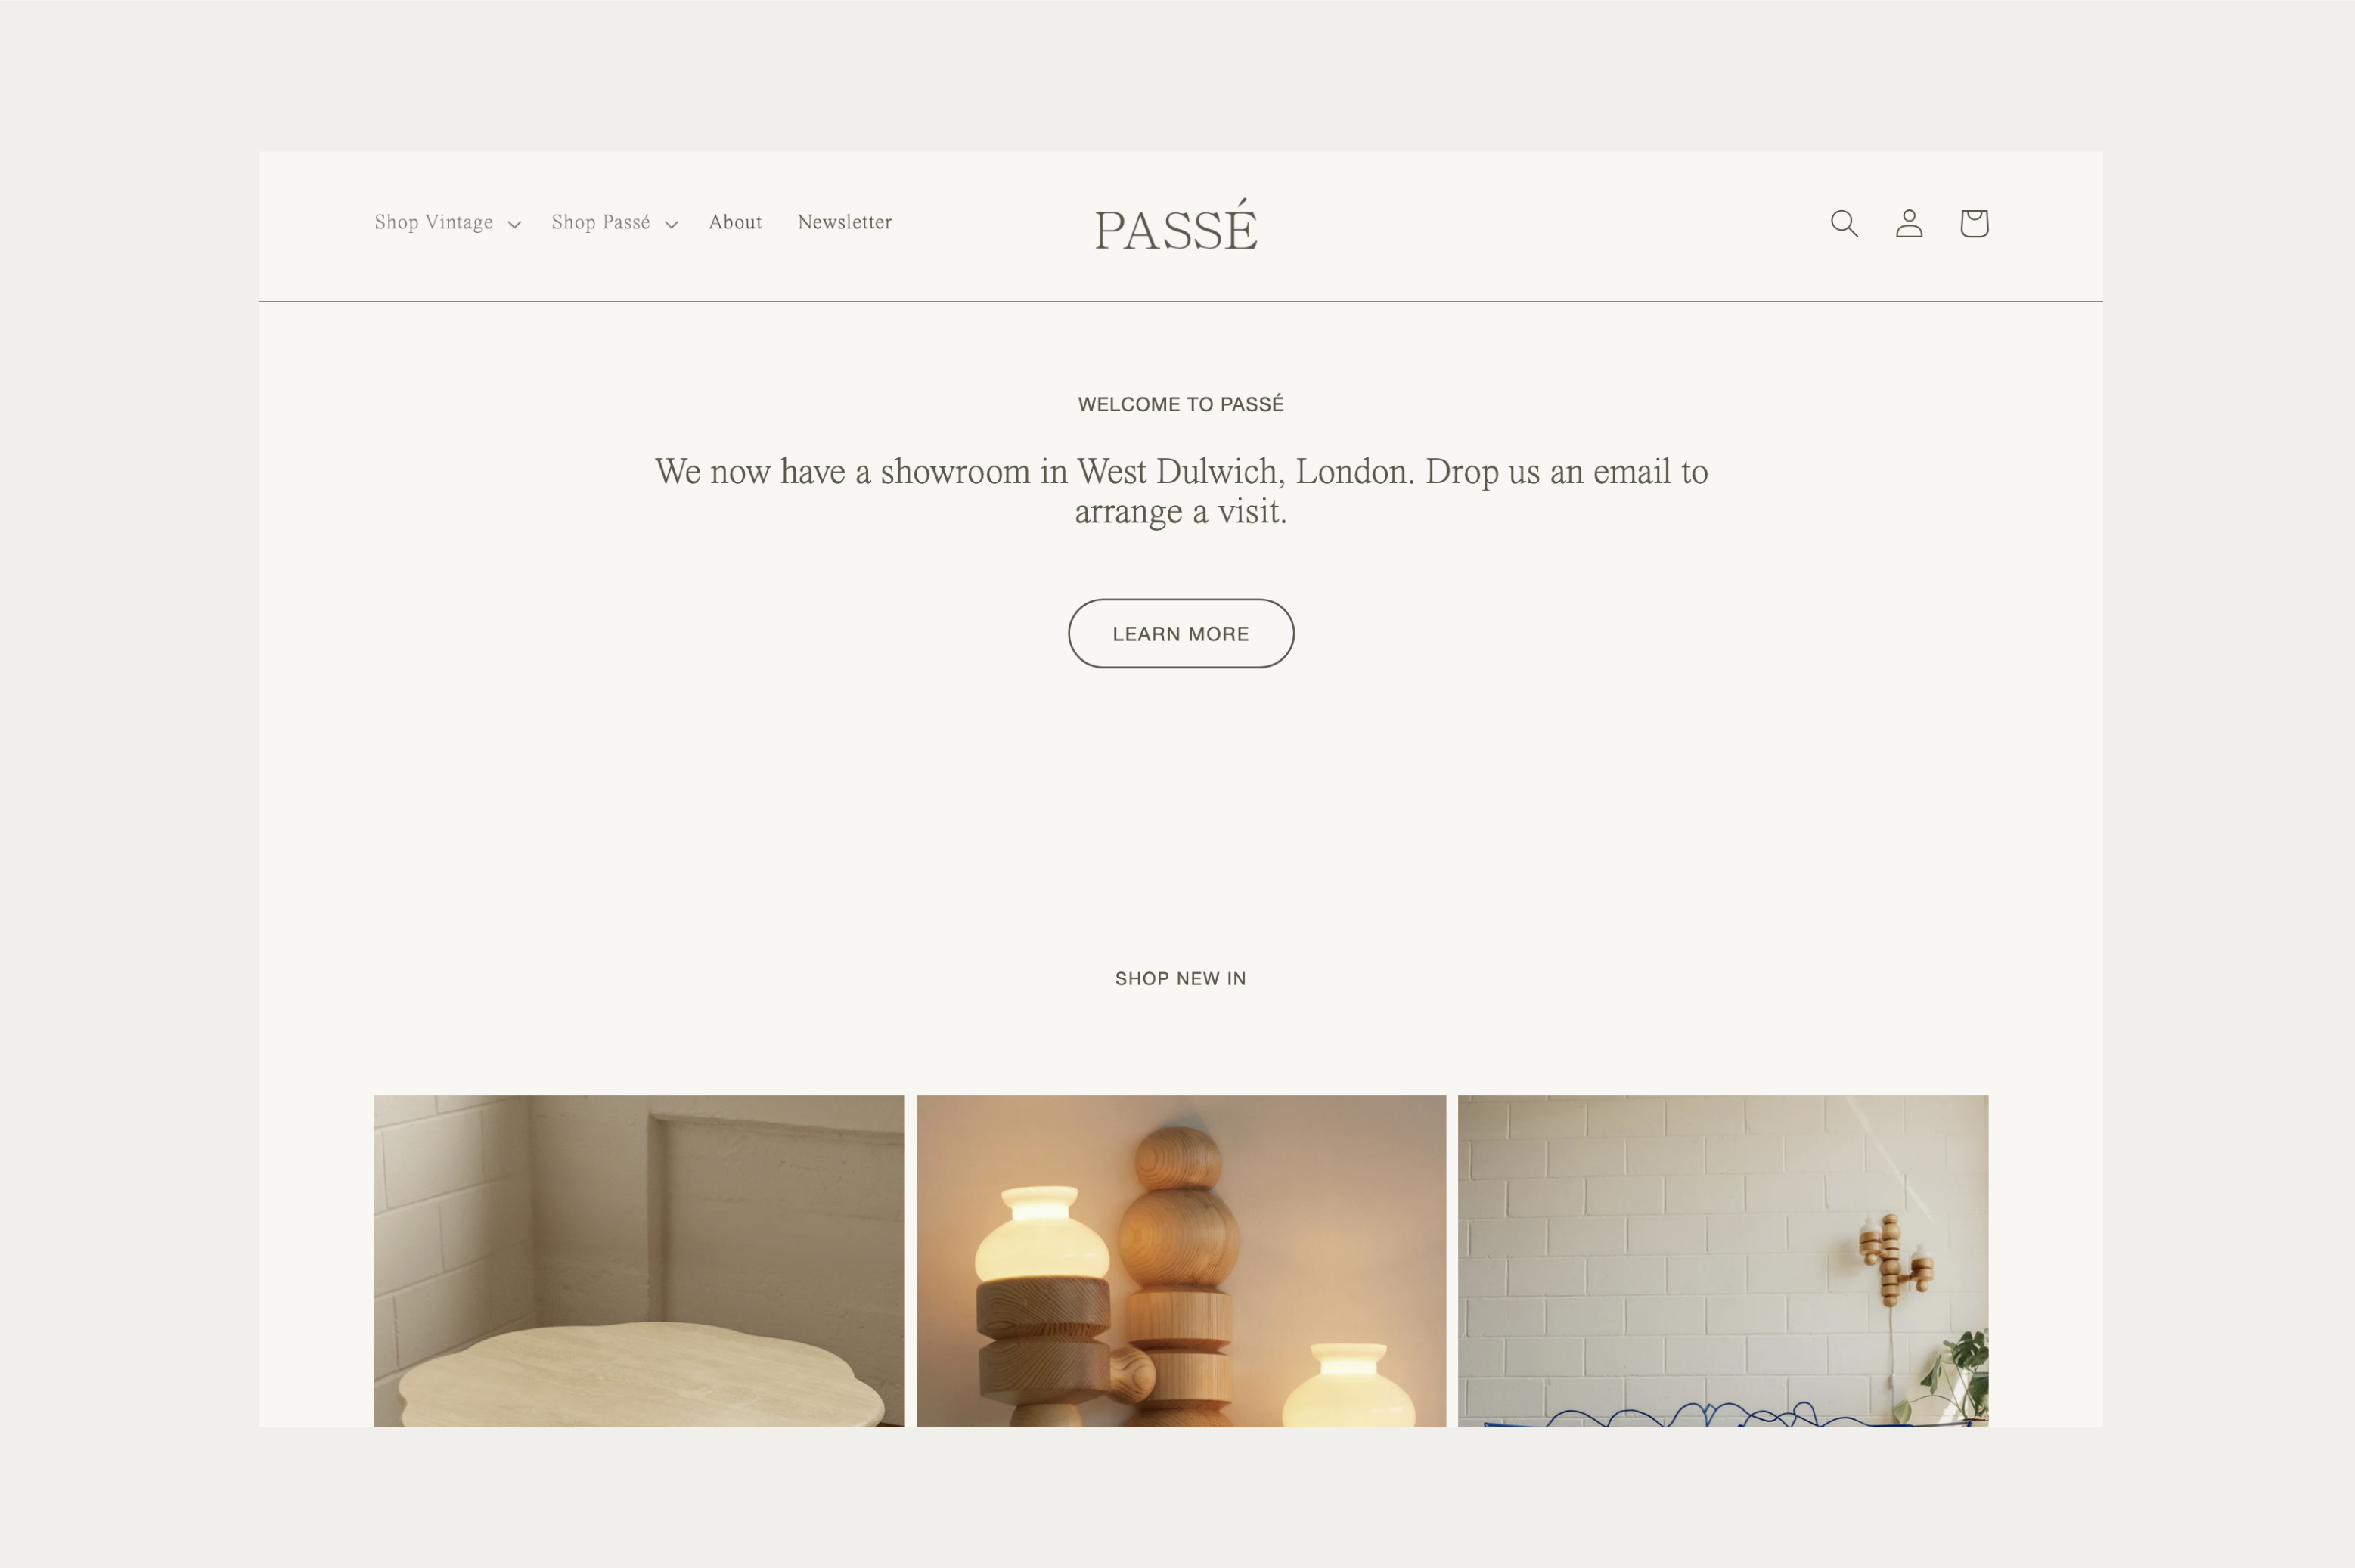View the shopping cart bag icon

[1974, 223]
